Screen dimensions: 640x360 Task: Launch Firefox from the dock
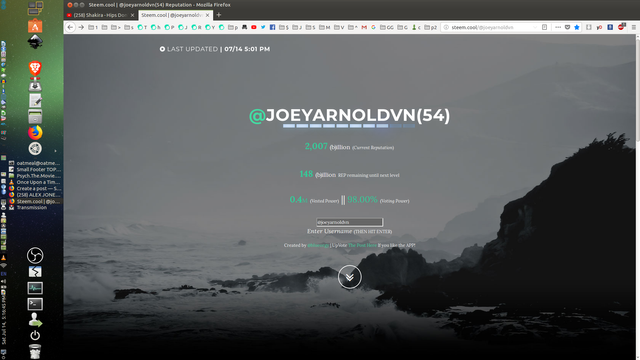pos(35,132)
